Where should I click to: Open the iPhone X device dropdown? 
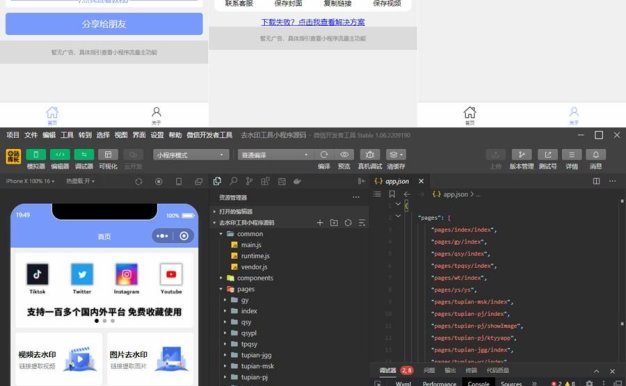(x=30, y=181)
